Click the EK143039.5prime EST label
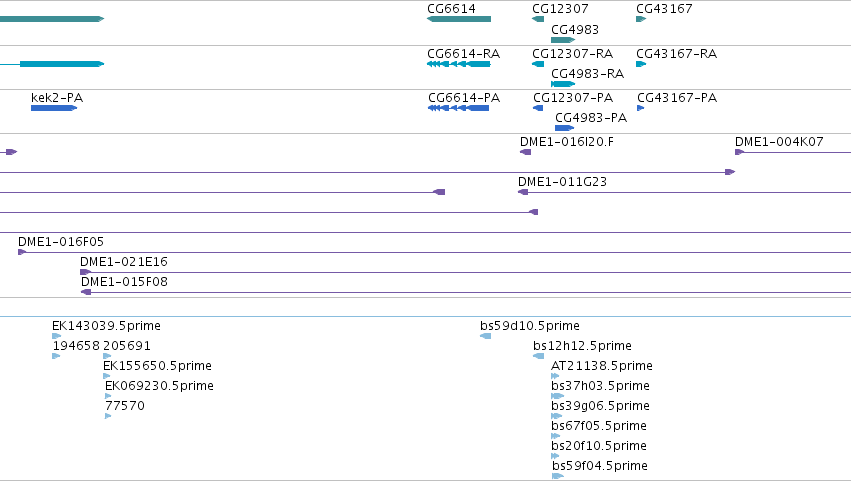Screen dimensions: 851x481 click(106, 326)
